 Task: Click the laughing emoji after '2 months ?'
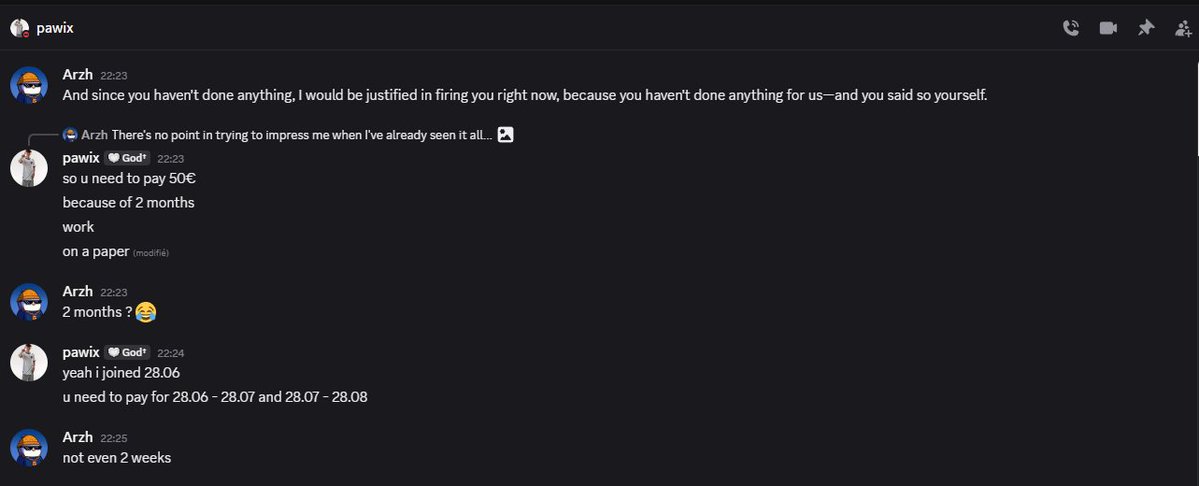(x=145, y=312)
